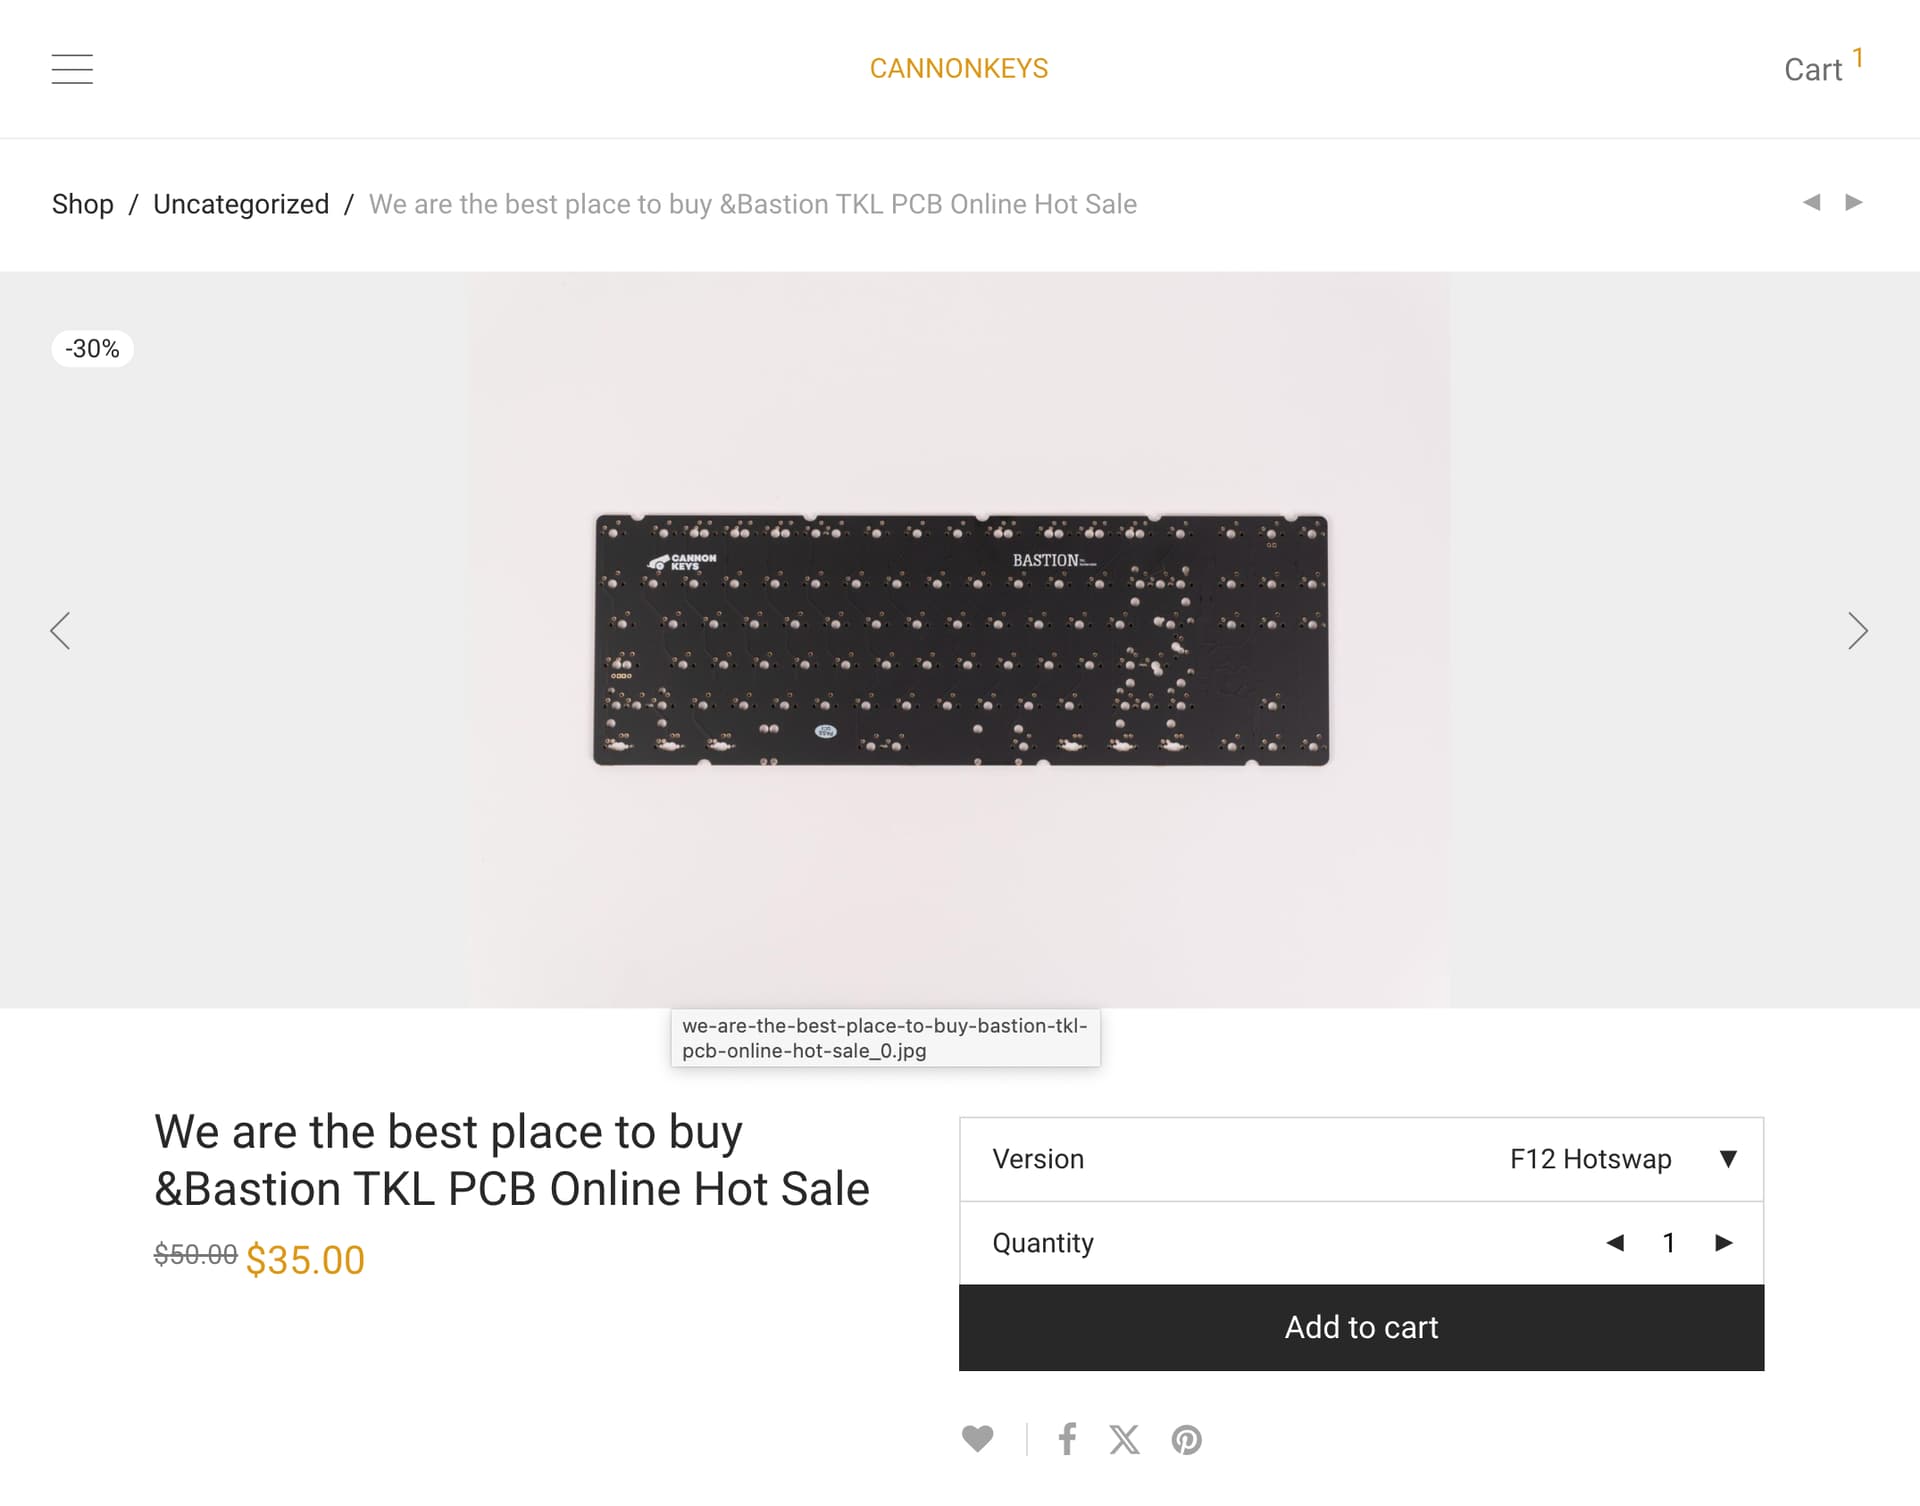Increase quantity with right arrow

point(1723,1243)
